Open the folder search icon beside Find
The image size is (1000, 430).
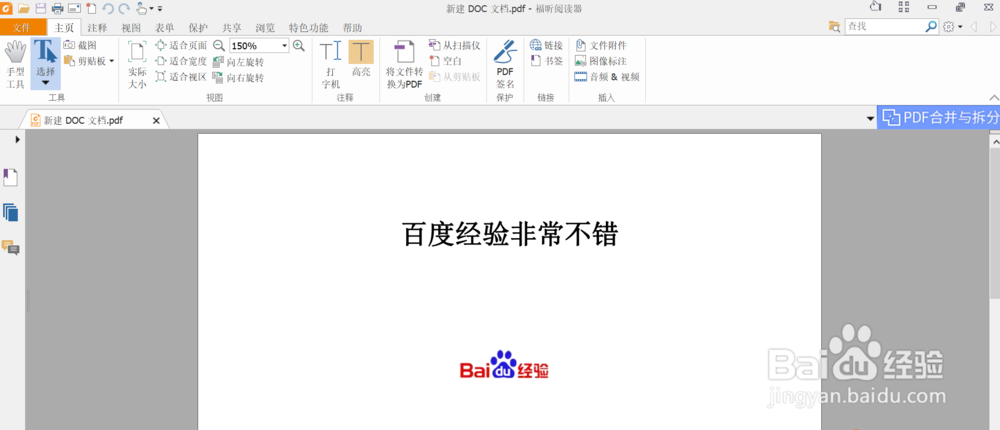tap(835, 27)
